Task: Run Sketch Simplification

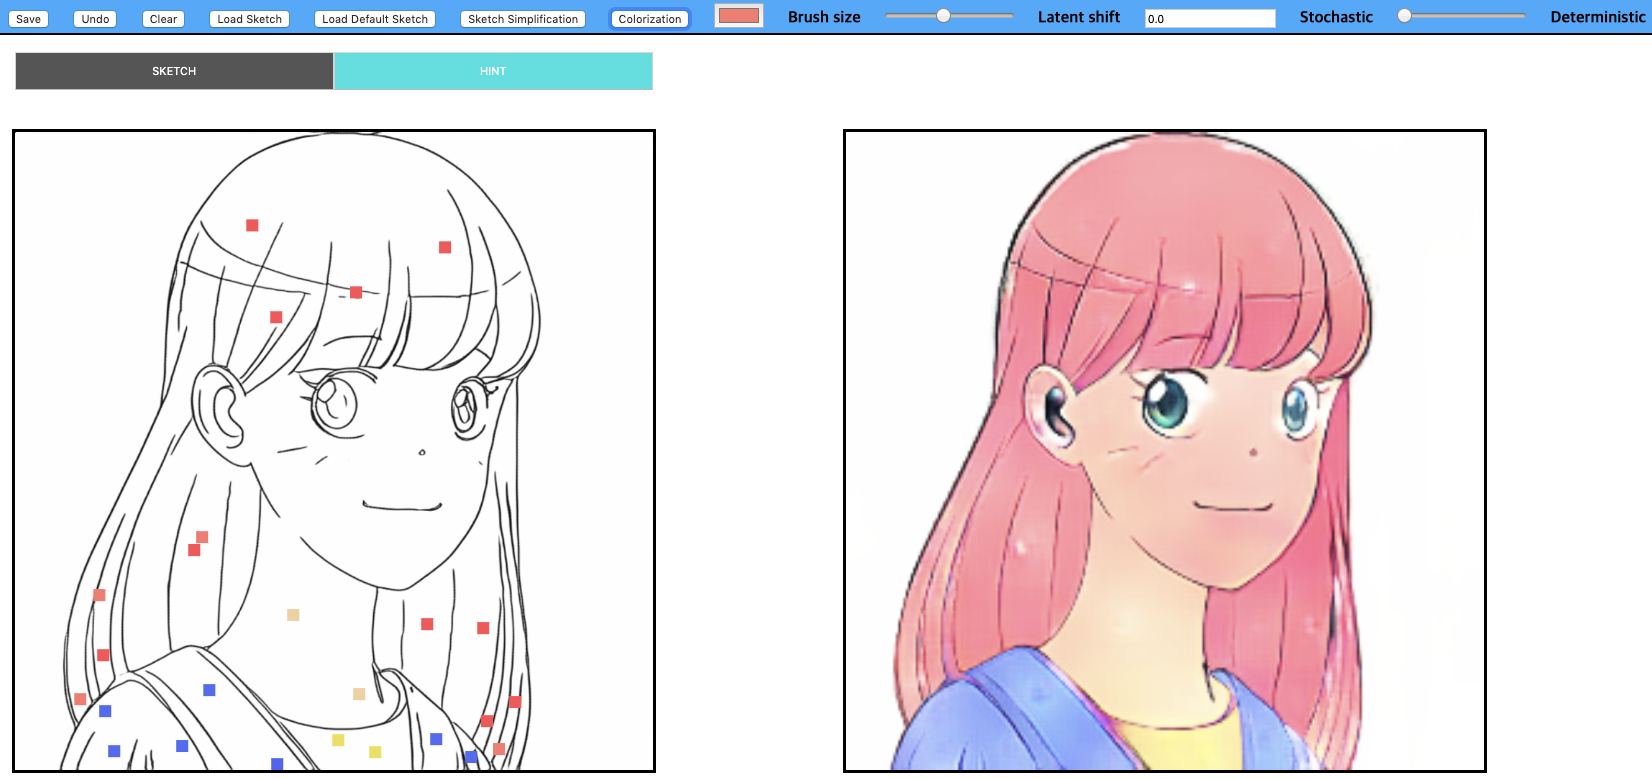Action: 523,19
